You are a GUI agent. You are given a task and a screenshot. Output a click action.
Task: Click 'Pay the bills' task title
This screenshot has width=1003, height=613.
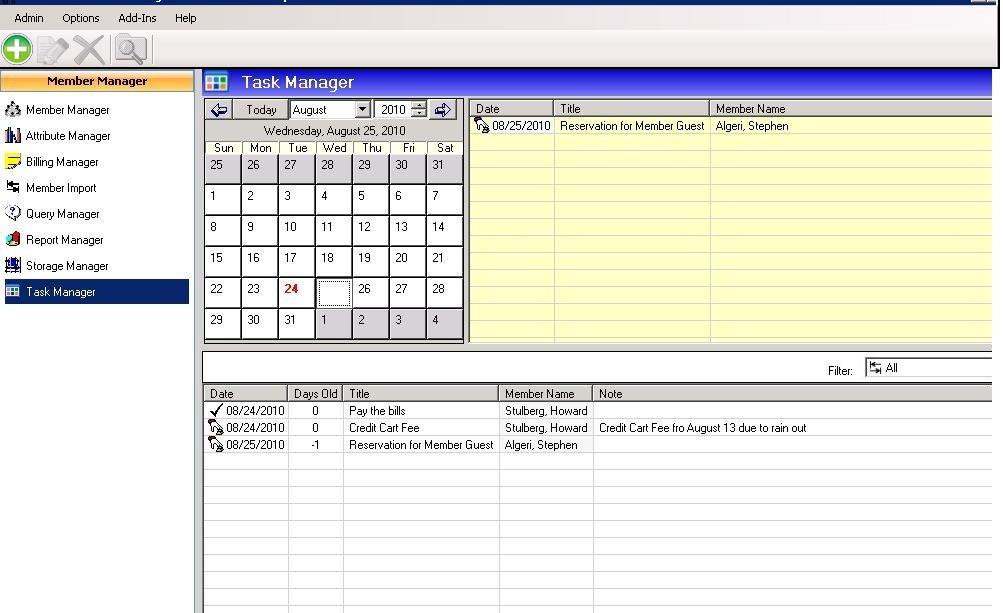(x=377, y=411)
